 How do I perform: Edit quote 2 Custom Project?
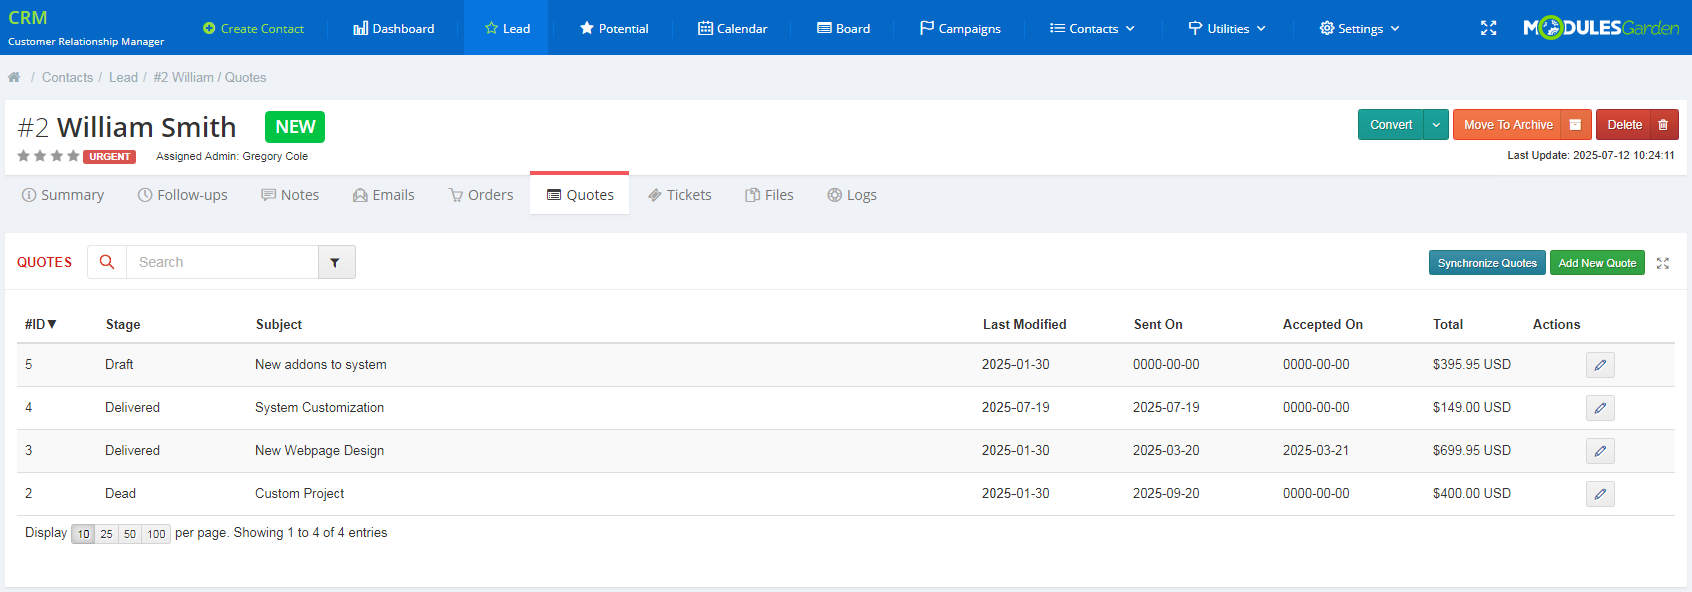(1600, 494)
